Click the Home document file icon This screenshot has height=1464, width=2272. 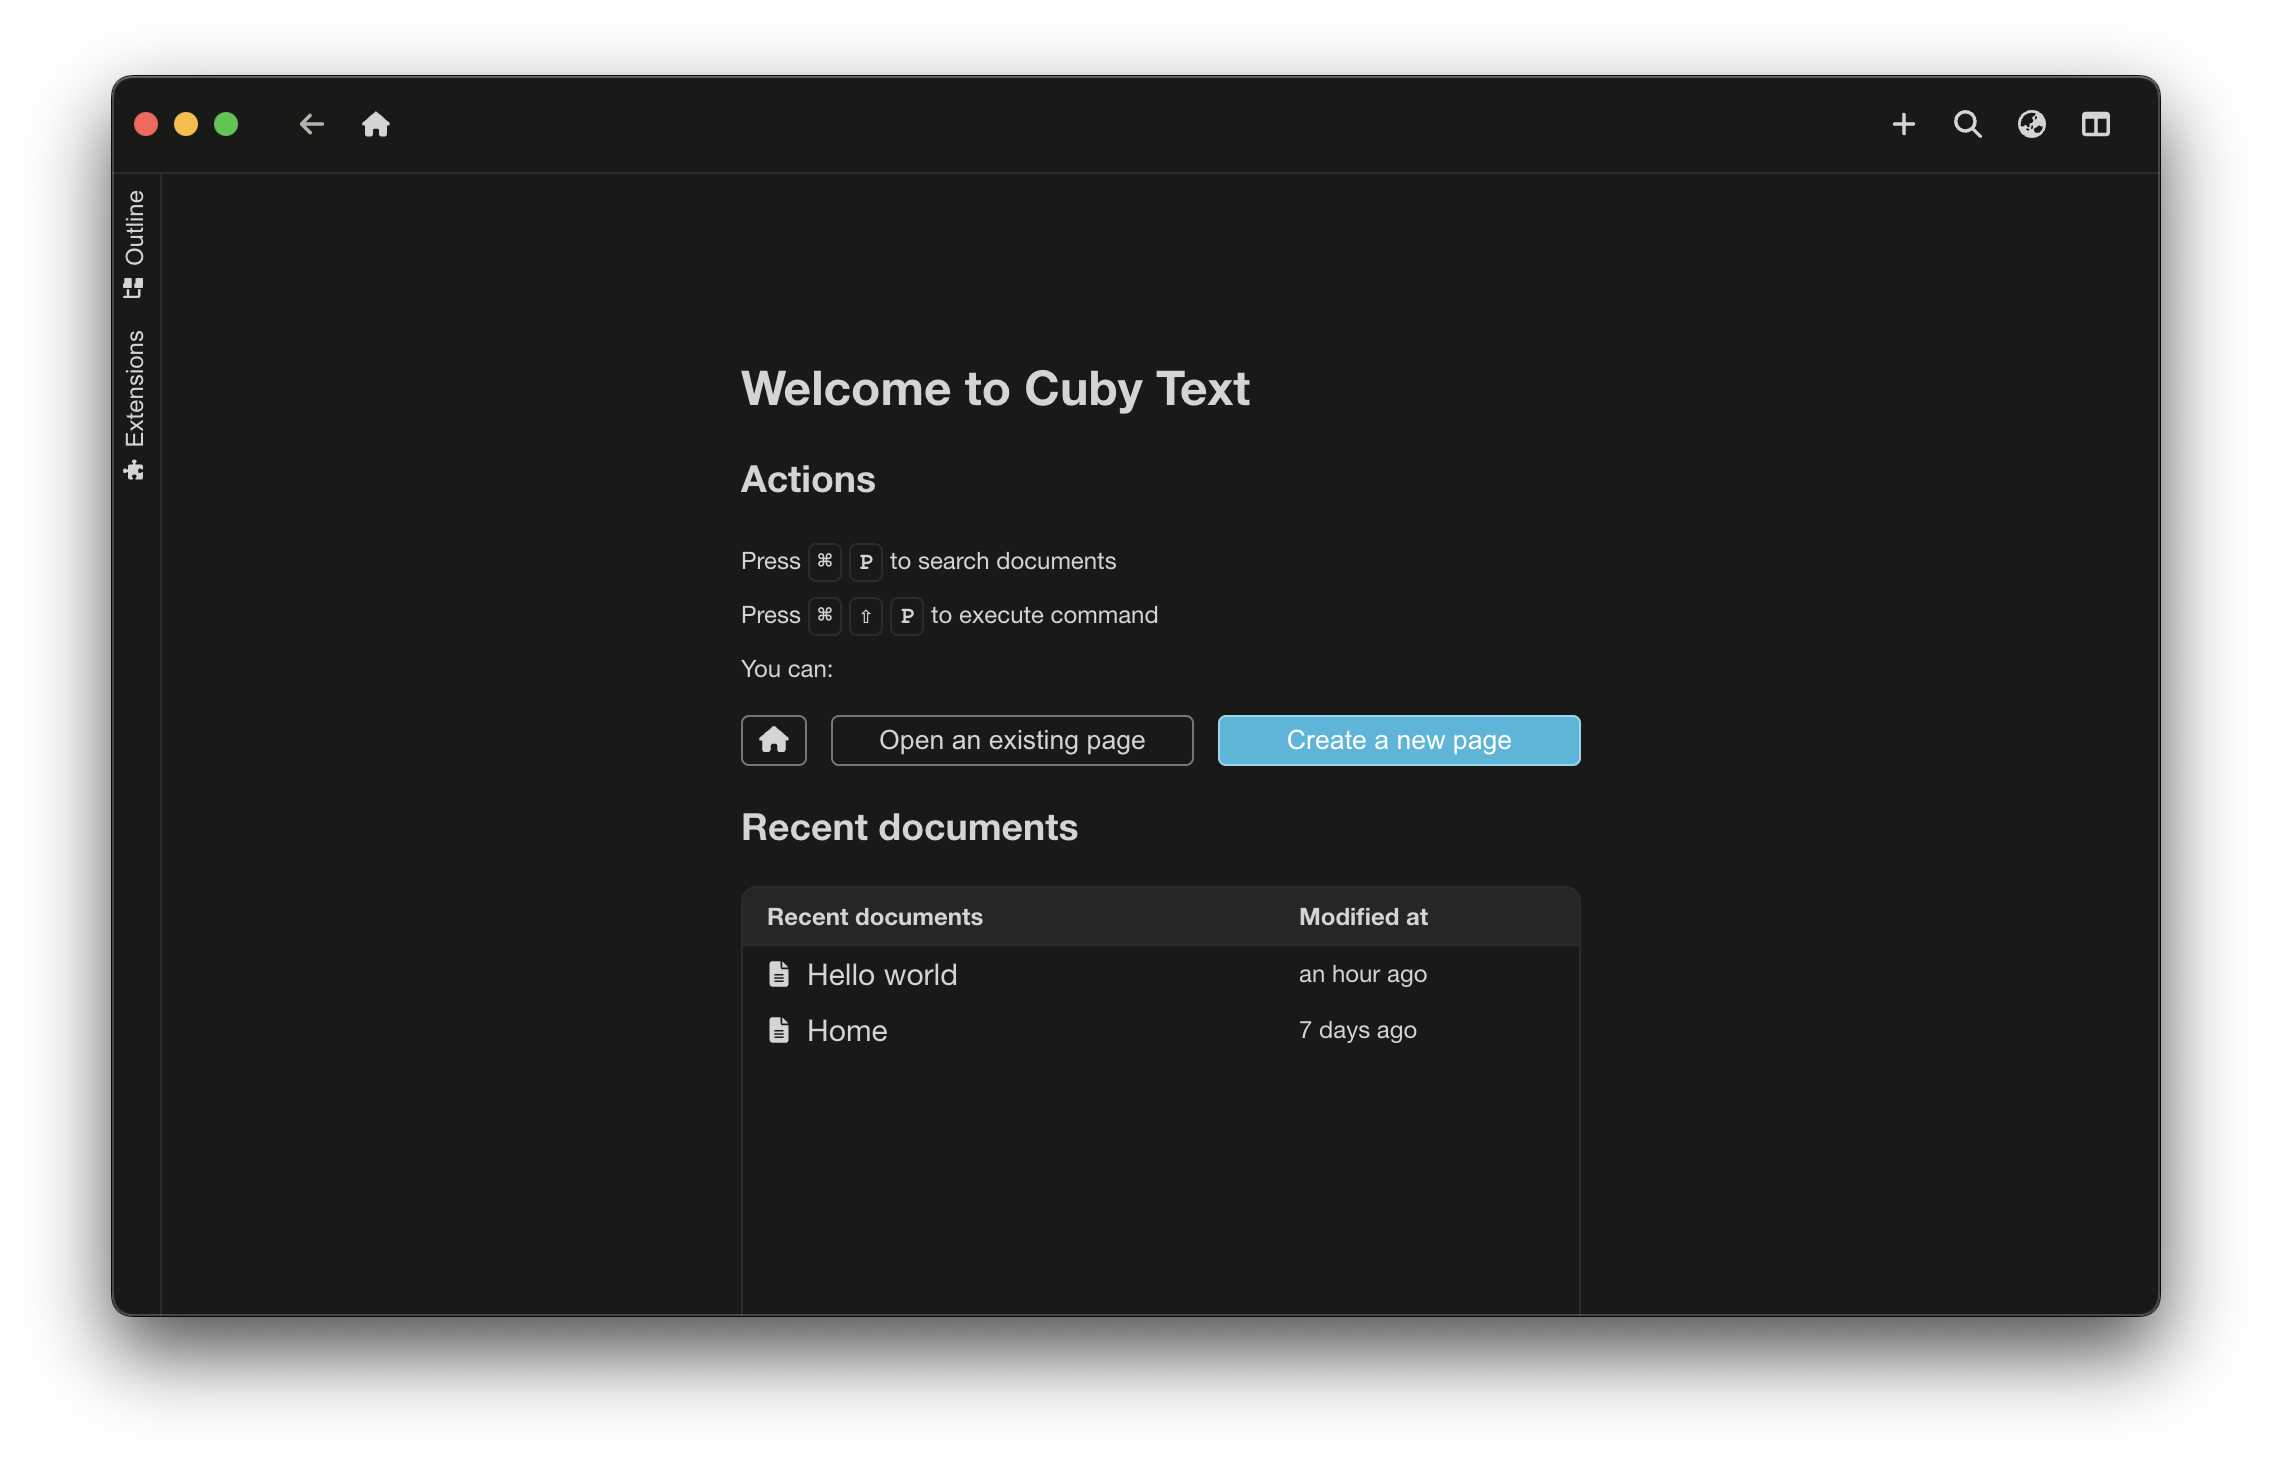coord(778,1030)
